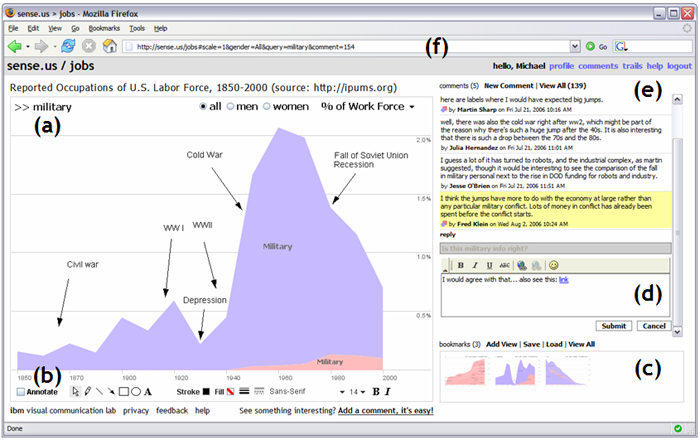This screenshot has width=700, height=440.
Task: Open the forward button history dropdown
Action: [x=55, y=46]
